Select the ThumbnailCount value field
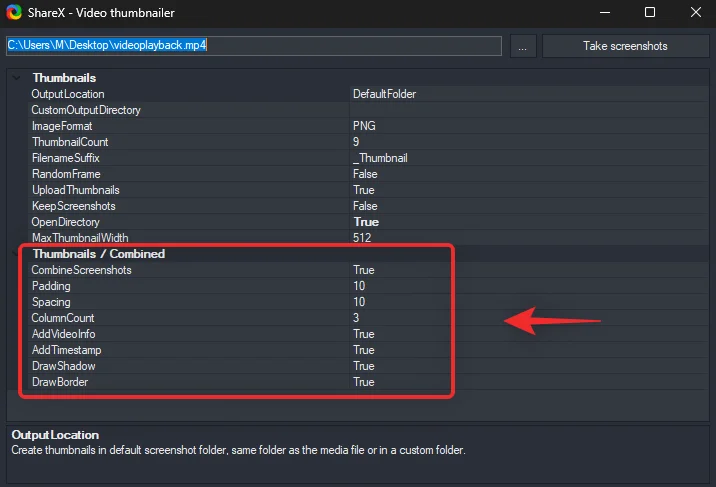 (525, 142)
